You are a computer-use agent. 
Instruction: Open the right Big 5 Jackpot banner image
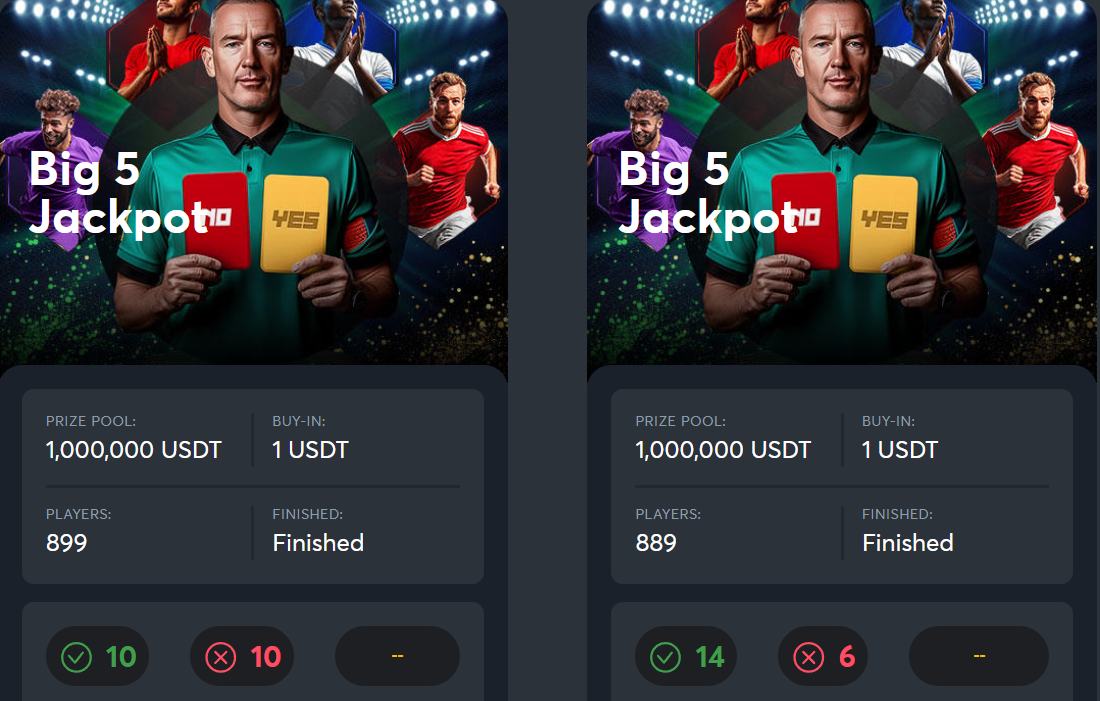coord(842,182)
